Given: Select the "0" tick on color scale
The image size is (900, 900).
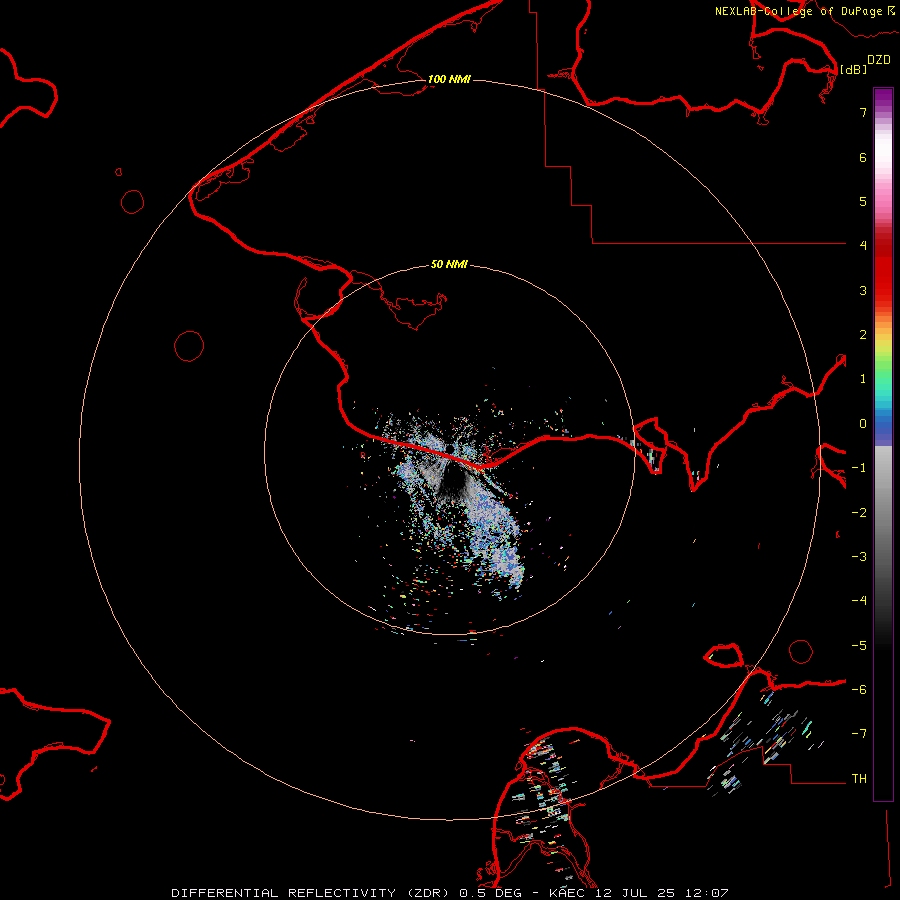Looking at the screenshot, I should (x=863, y=424).
